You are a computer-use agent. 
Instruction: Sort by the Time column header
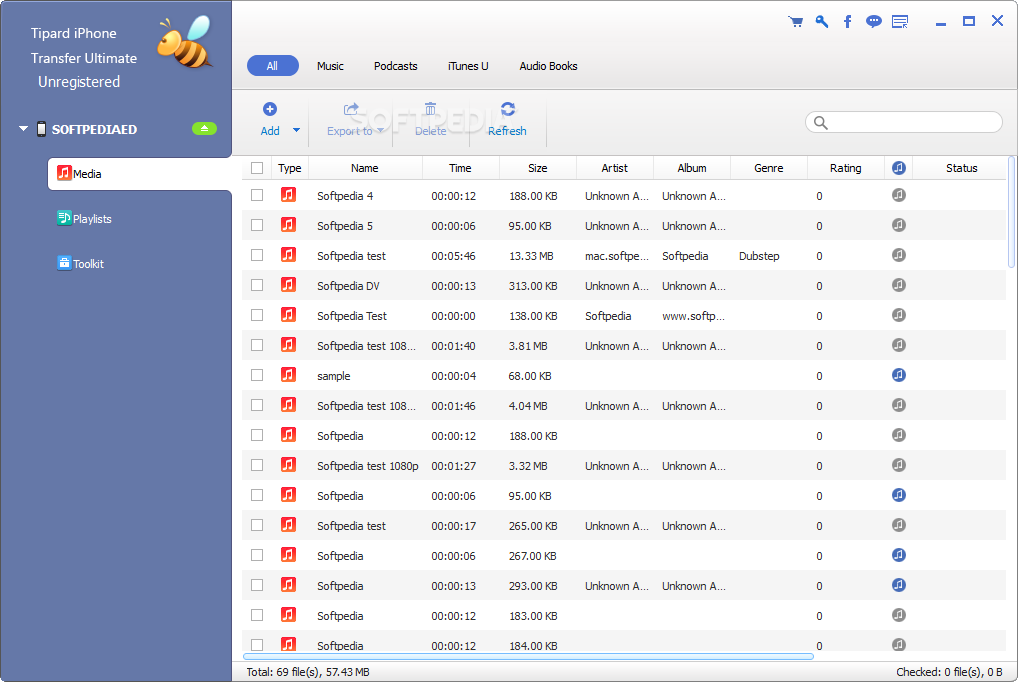pyautogui.click(x=460, y=168)
